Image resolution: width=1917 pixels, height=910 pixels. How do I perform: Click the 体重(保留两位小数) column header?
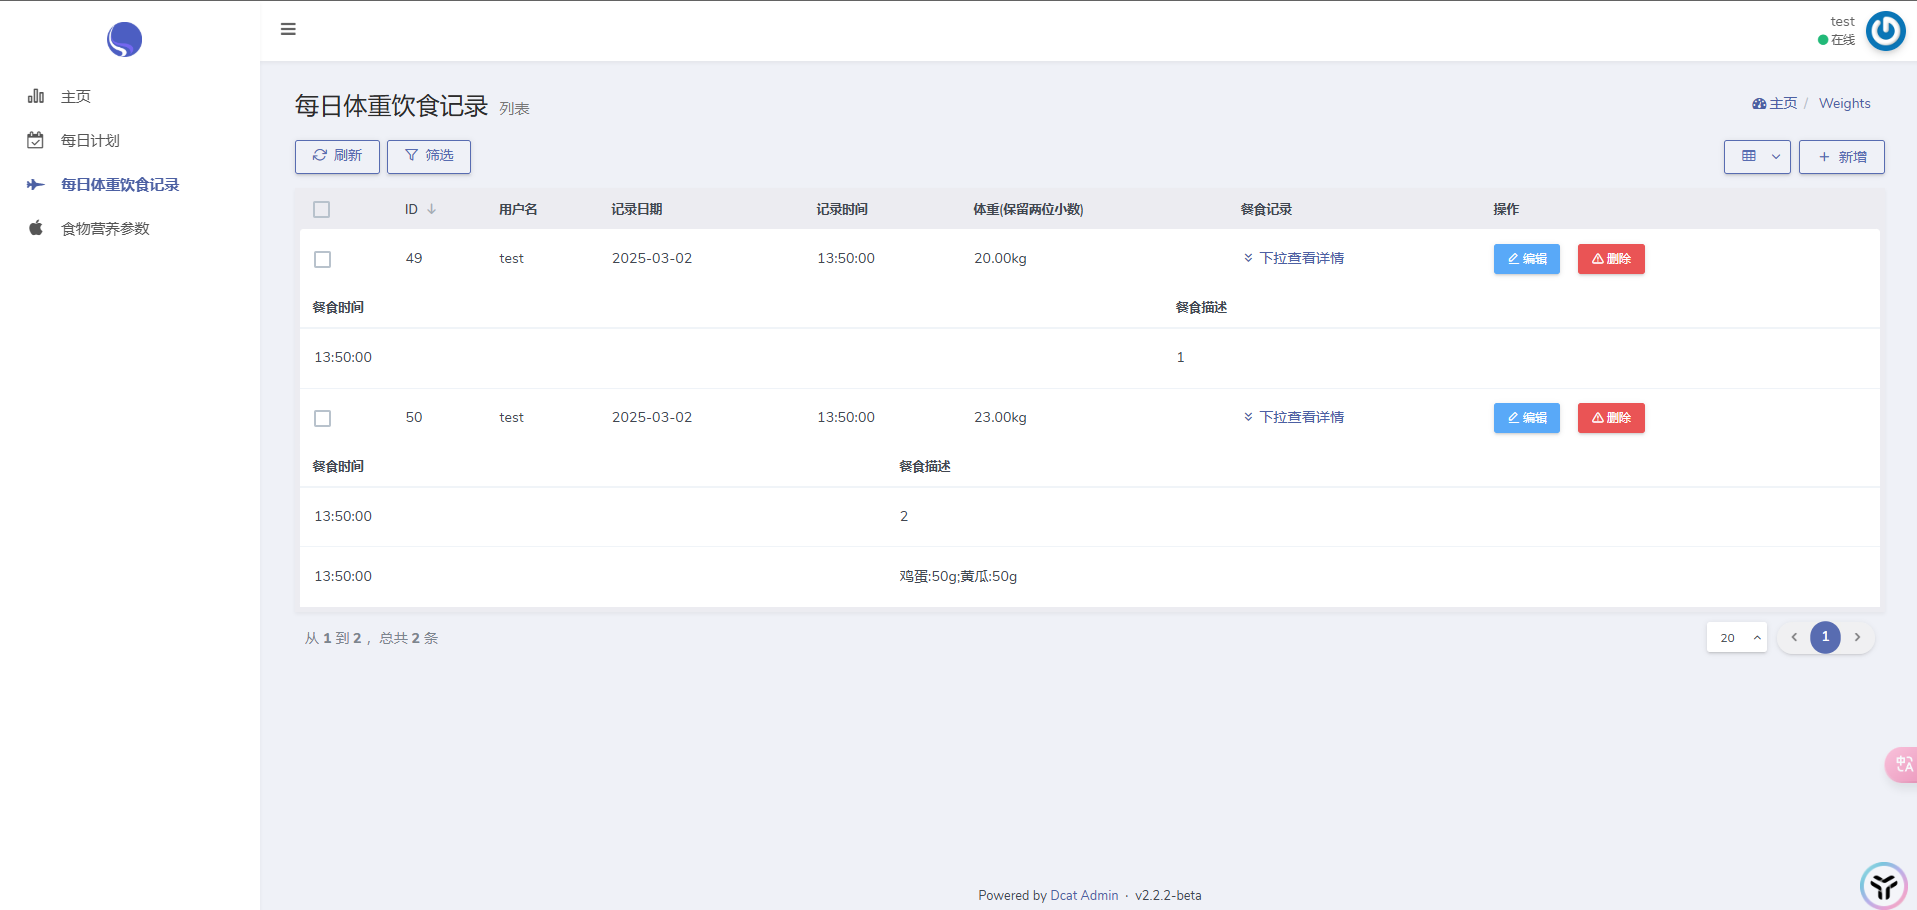click(x=1028, y=209)
